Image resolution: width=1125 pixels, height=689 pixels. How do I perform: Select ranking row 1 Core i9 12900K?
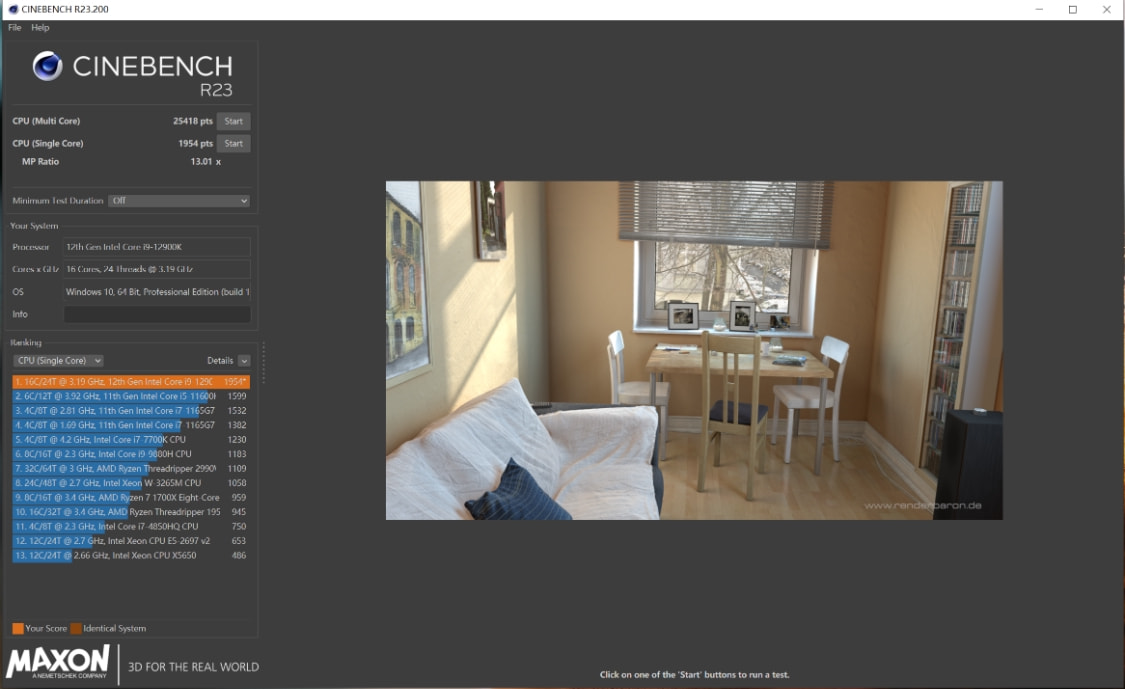(x=131, y=382)
